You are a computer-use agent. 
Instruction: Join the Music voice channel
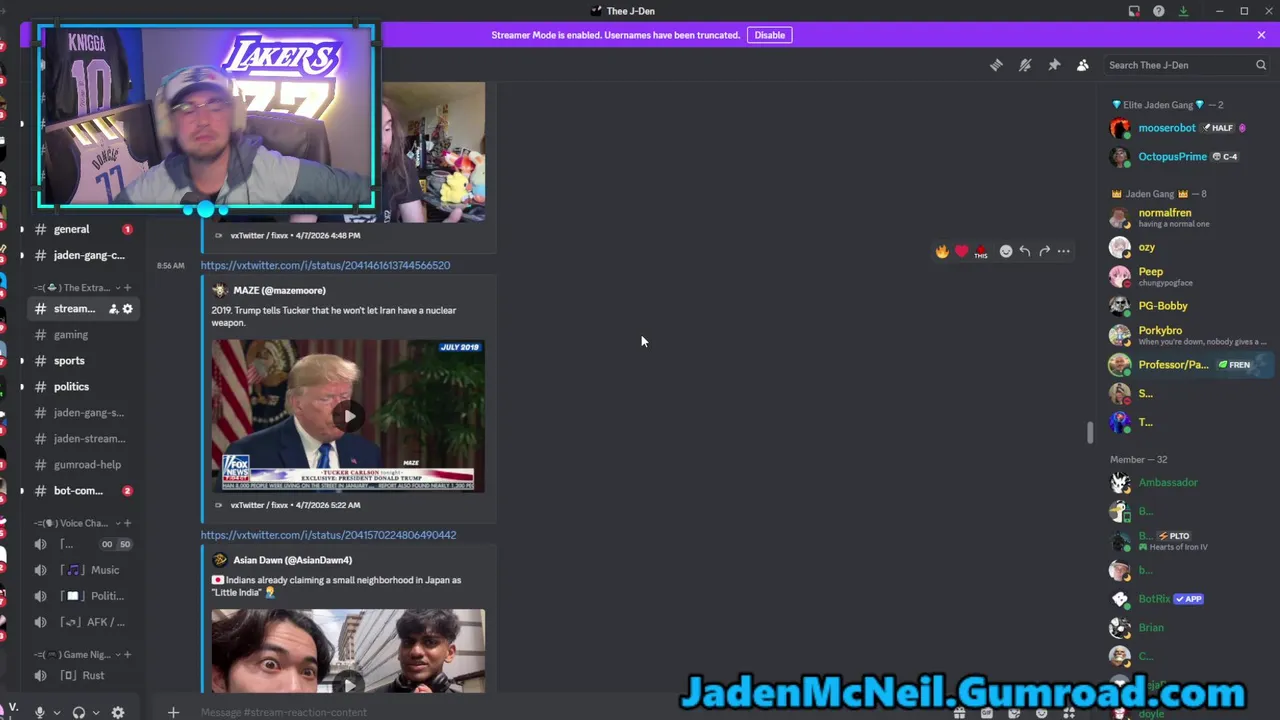coord(84,570)
